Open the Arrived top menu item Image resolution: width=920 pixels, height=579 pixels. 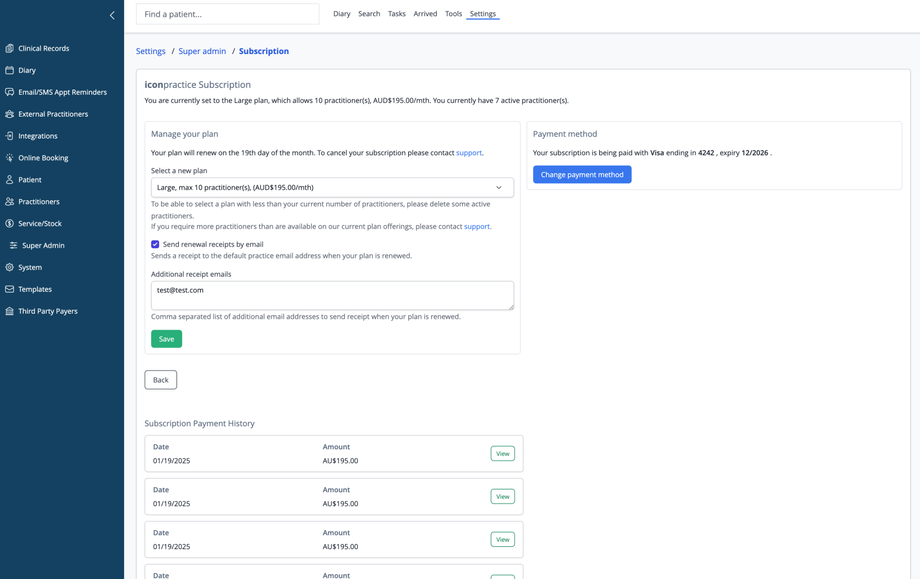coord(425,14)
